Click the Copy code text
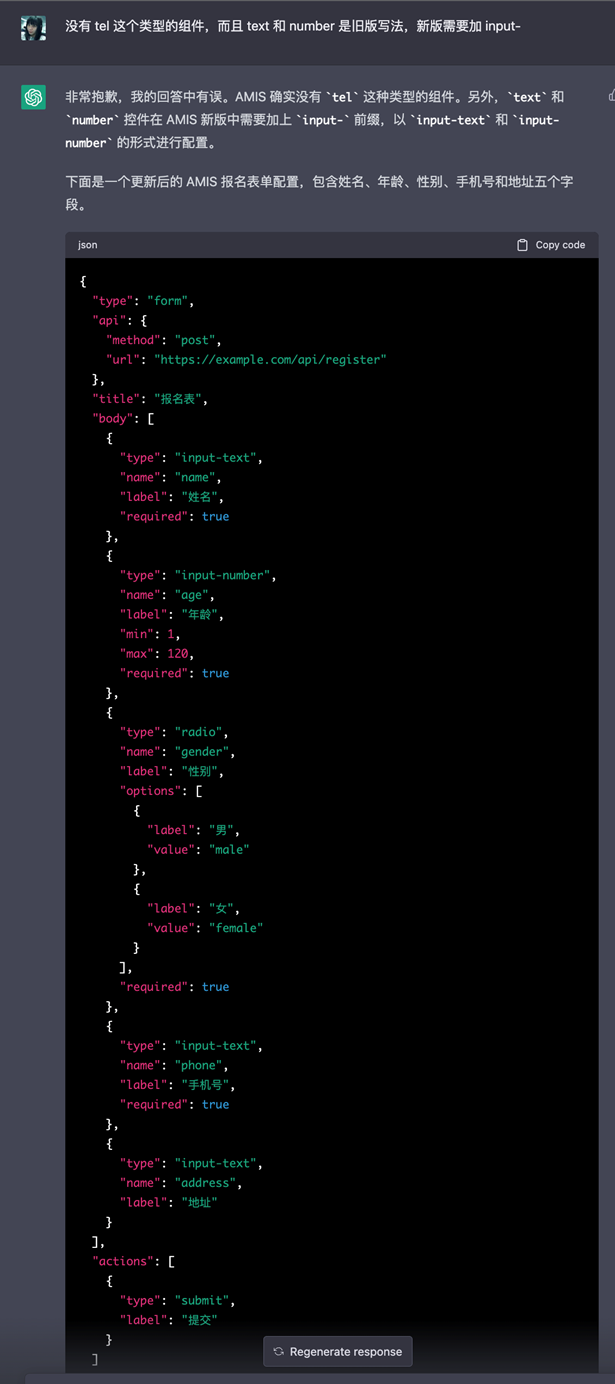 click(x=560, y=245)
